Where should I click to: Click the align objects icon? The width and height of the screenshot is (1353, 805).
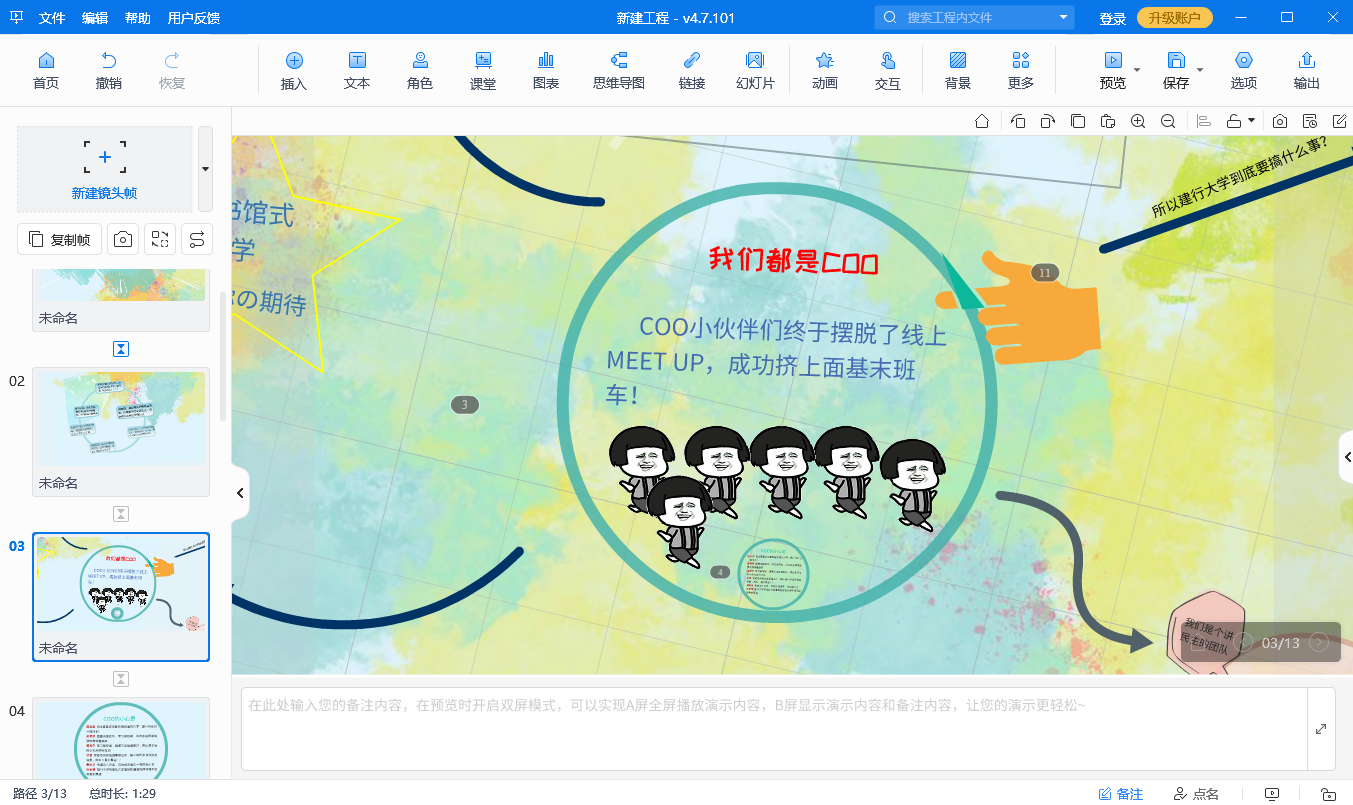click(x=1204, y=121)
